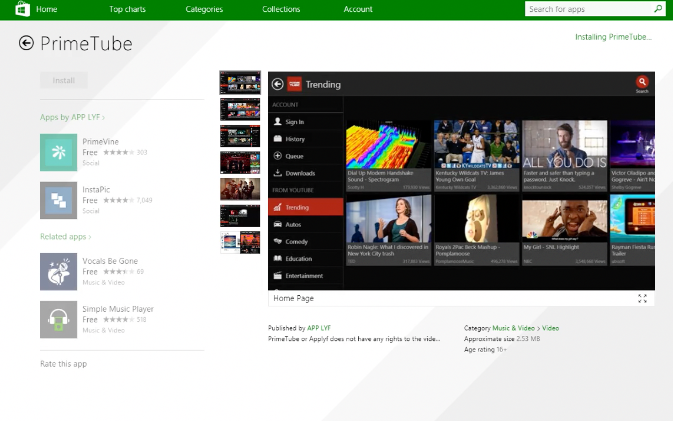Click the Installing PrimeTube status link
This screenshot has width=673, height=421.
613,37
